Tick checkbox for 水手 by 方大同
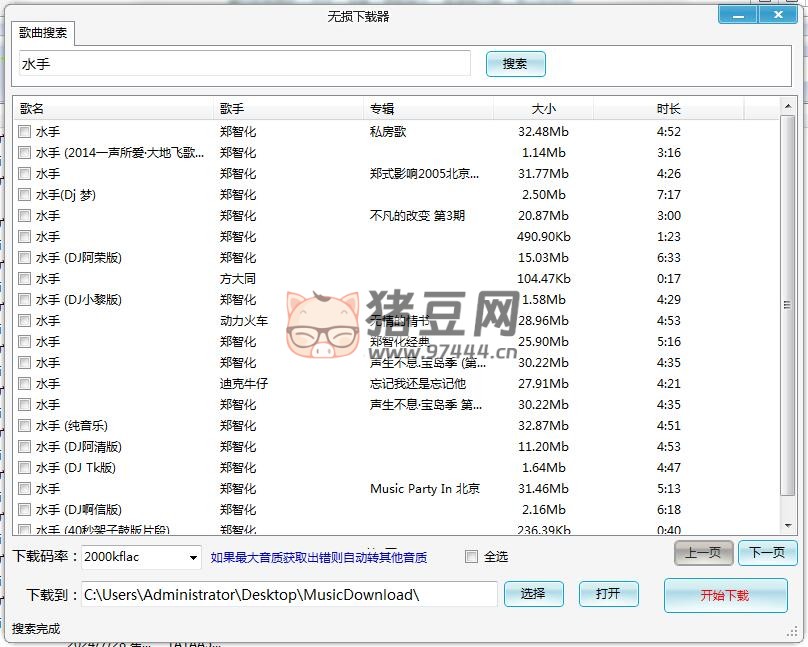The width and height of the screenshot is (808, 647). [x=24, y=279]
